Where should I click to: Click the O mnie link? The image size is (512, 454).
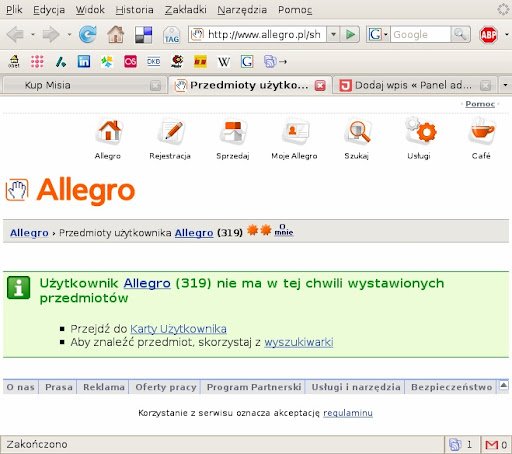tap(283, 230)
